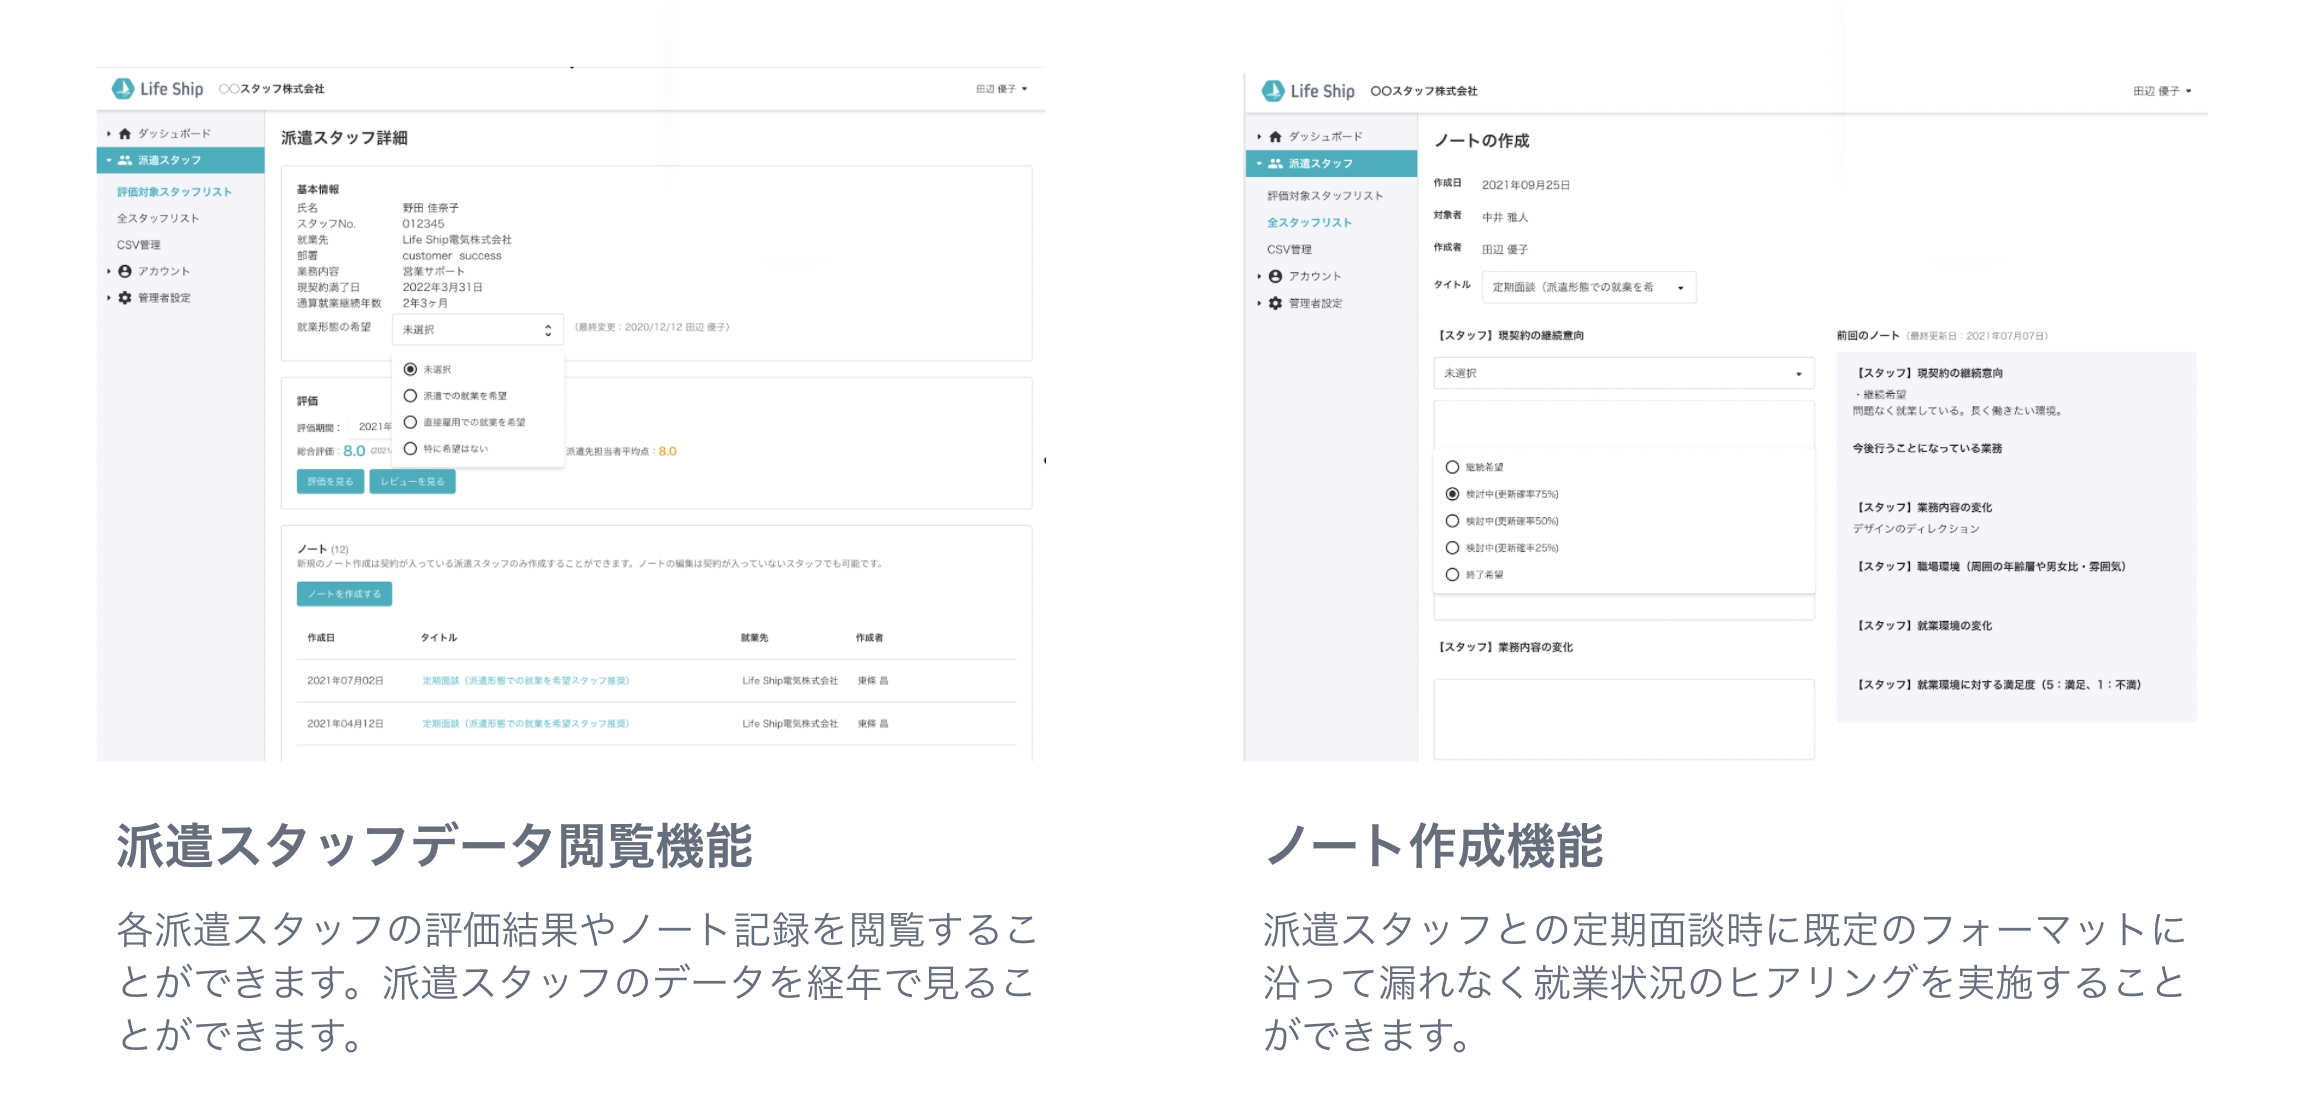The image size is (2321, 1109).
Task: Select the 終了希望 radio option
Action: (x=1452, y=575)
